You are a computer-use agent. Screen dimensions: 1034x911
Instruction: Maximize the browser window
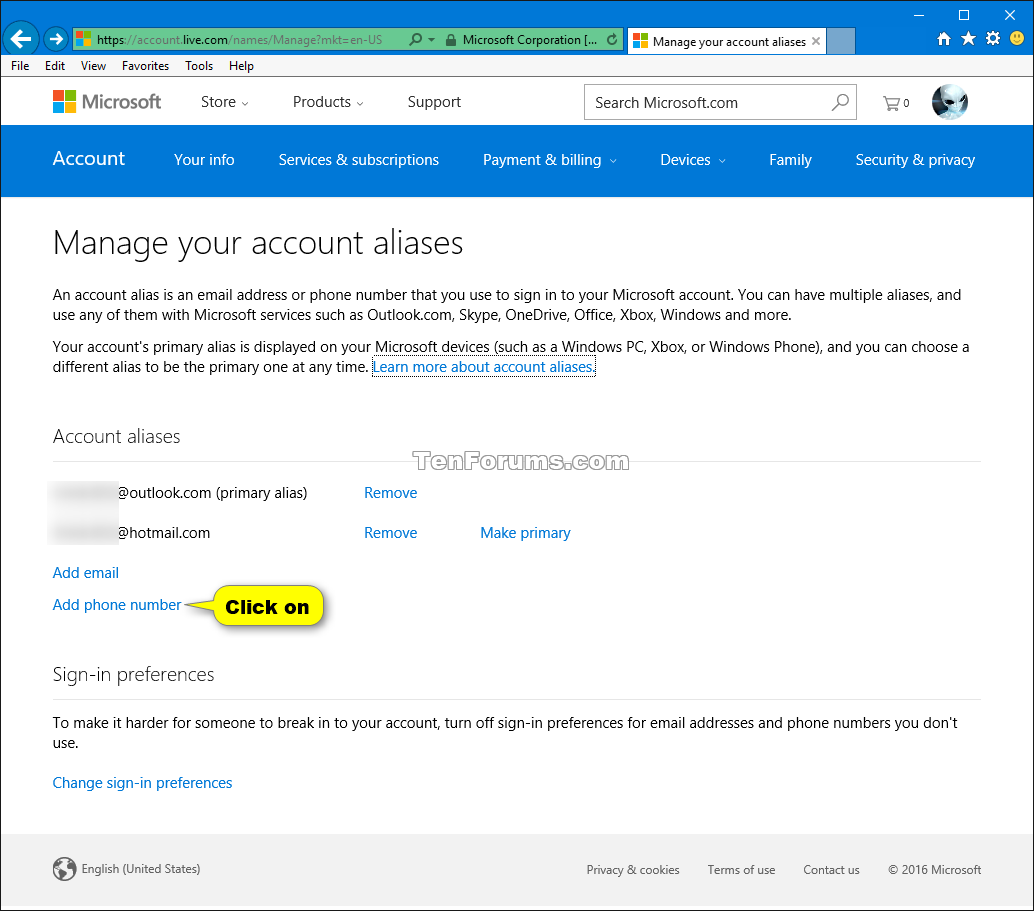(x=963, y=15)
